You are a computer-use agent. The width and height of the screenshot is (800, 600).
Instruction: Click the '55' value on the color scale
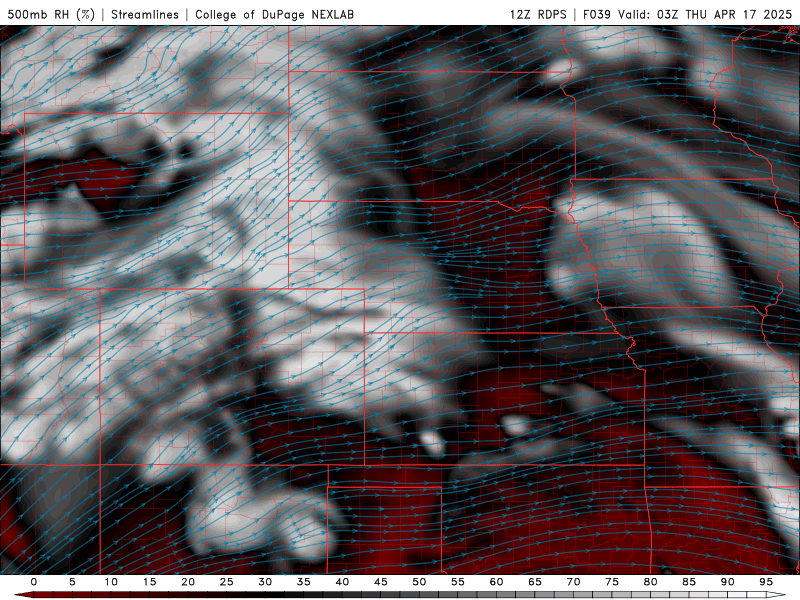click(458, 582)
